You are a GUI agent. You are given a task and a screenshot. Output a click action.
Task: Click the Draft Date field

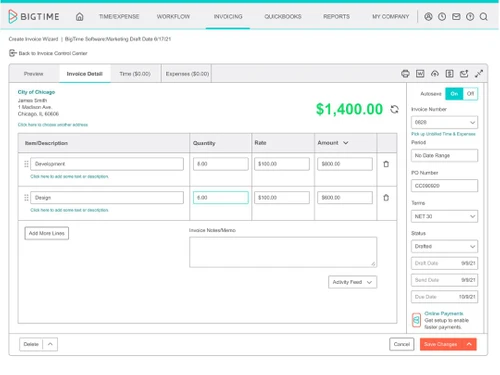click(444, 263)
